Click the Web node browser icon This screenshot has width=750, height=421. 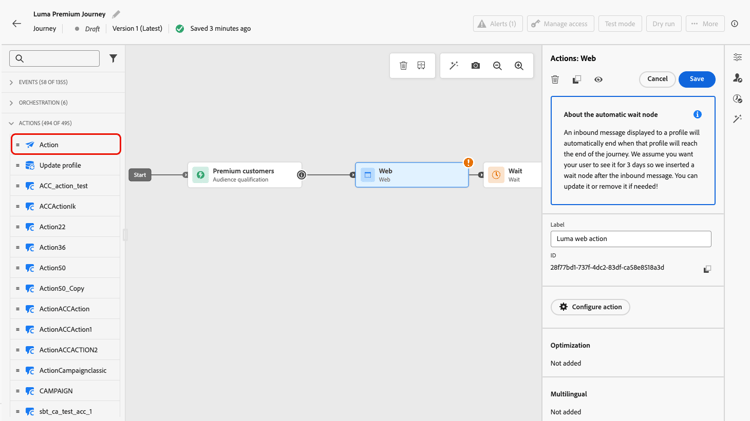(368, 175)
